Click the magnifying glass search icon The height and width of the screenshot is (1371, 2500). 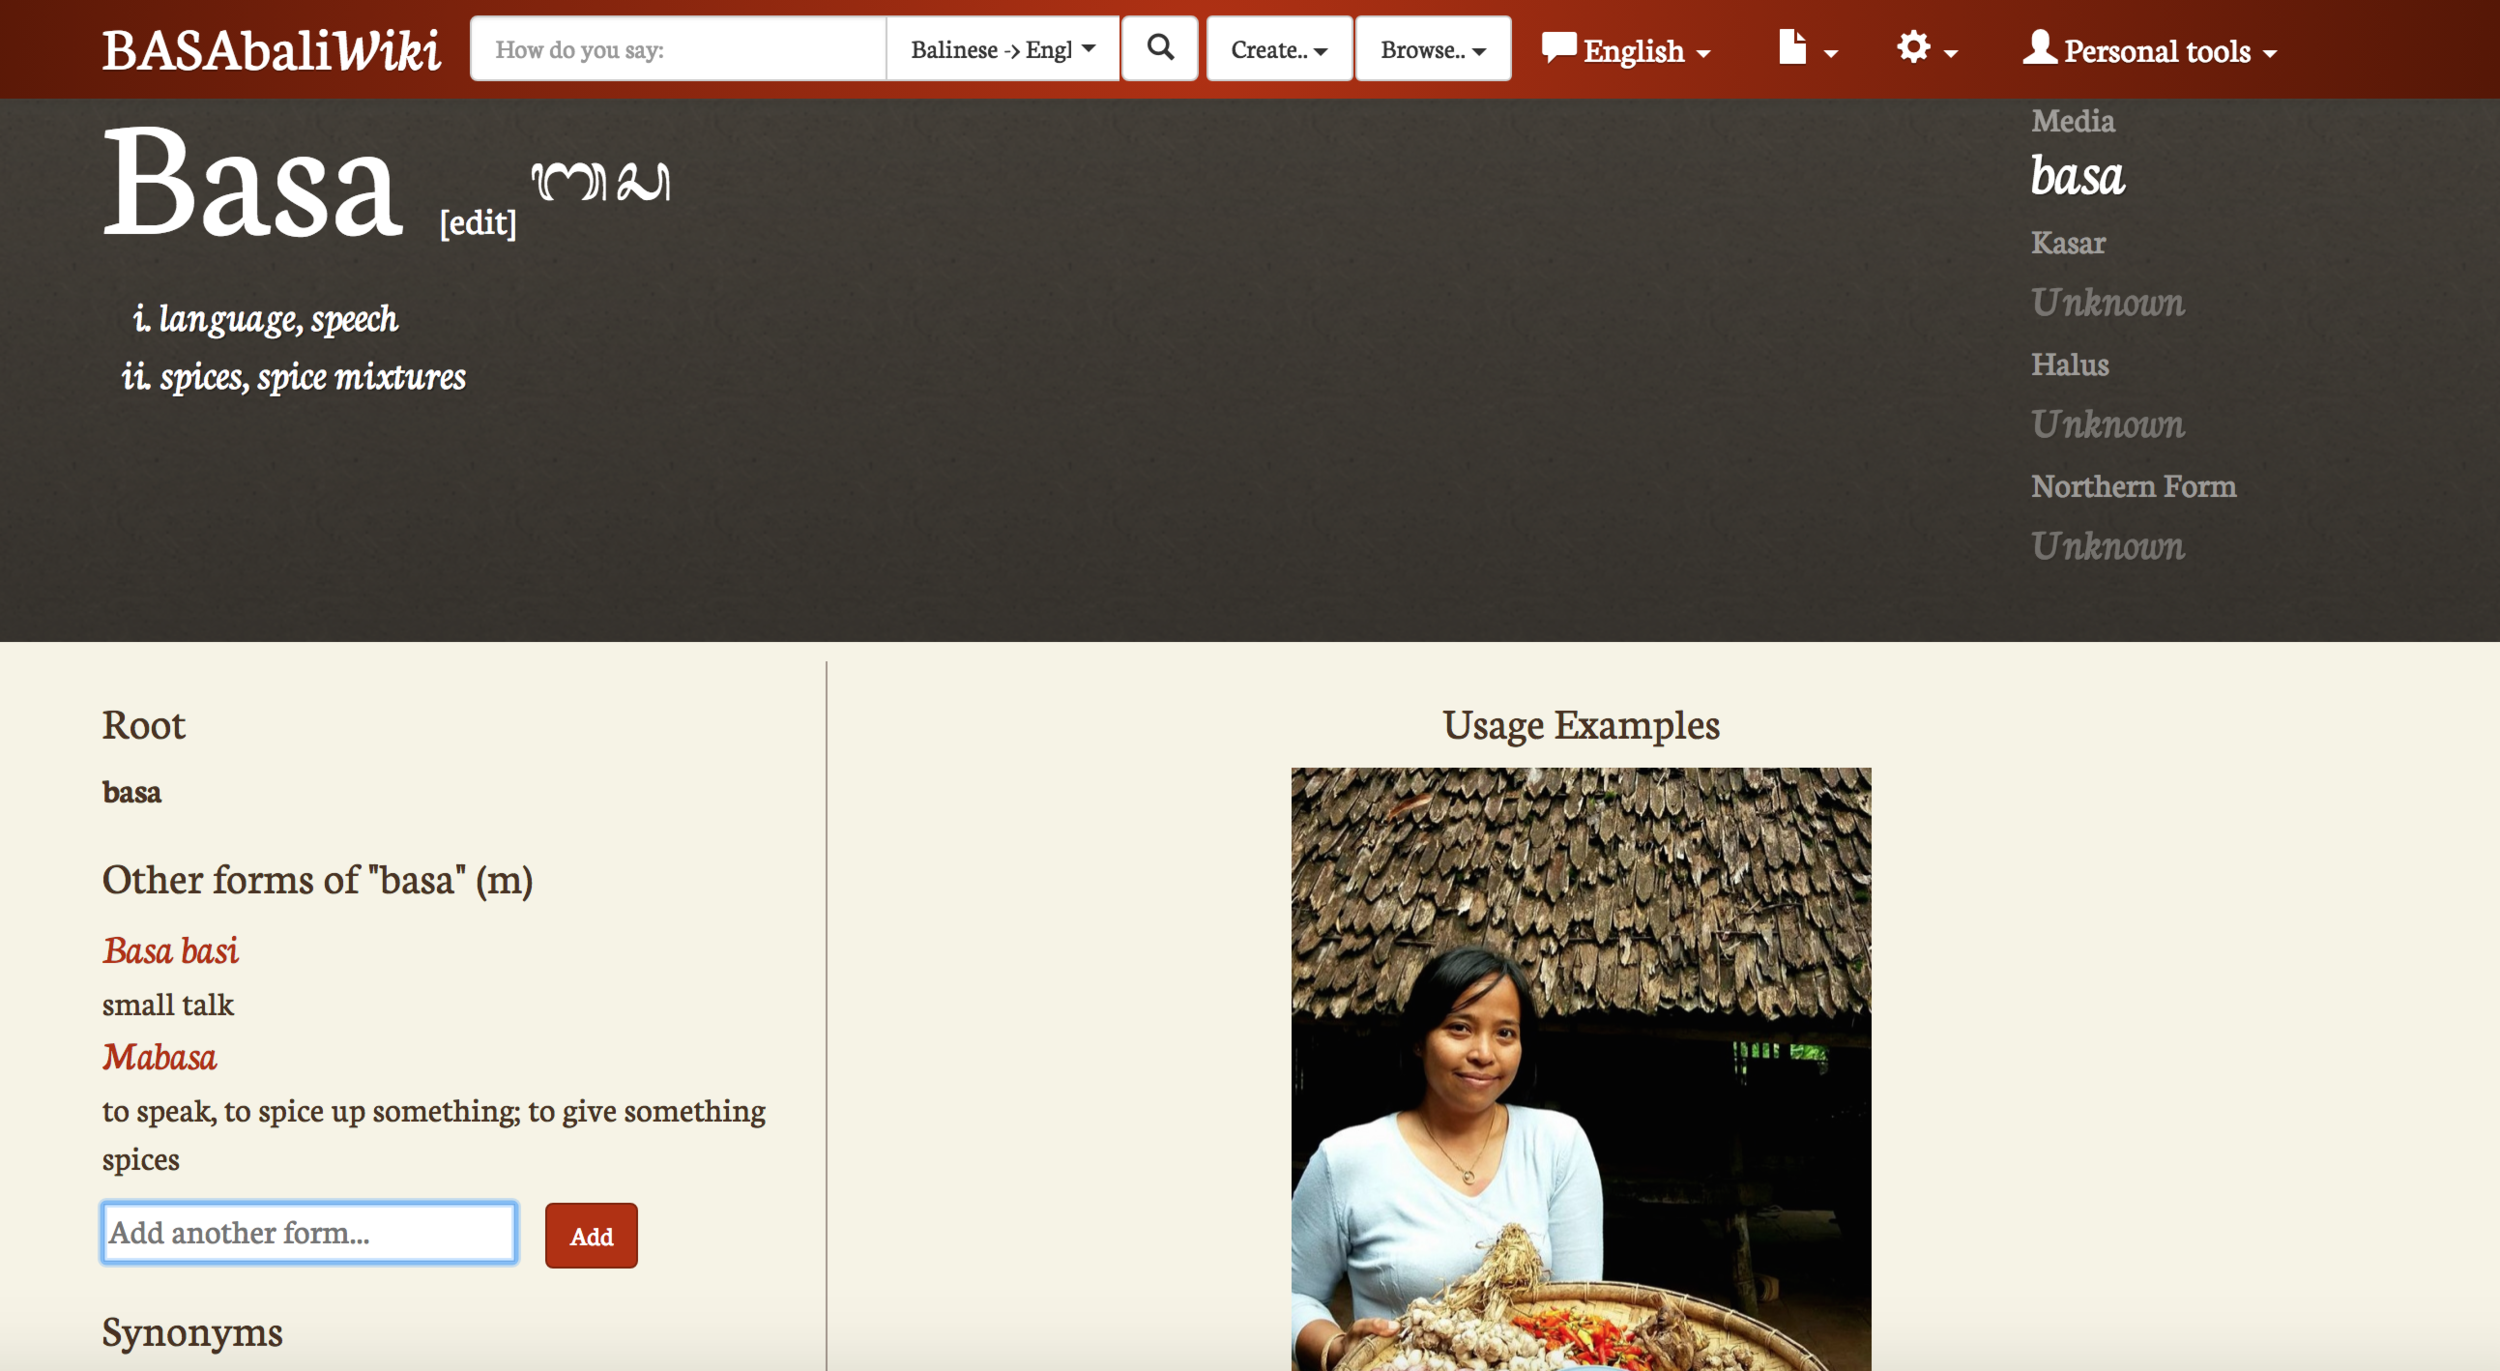[1160, 48]
